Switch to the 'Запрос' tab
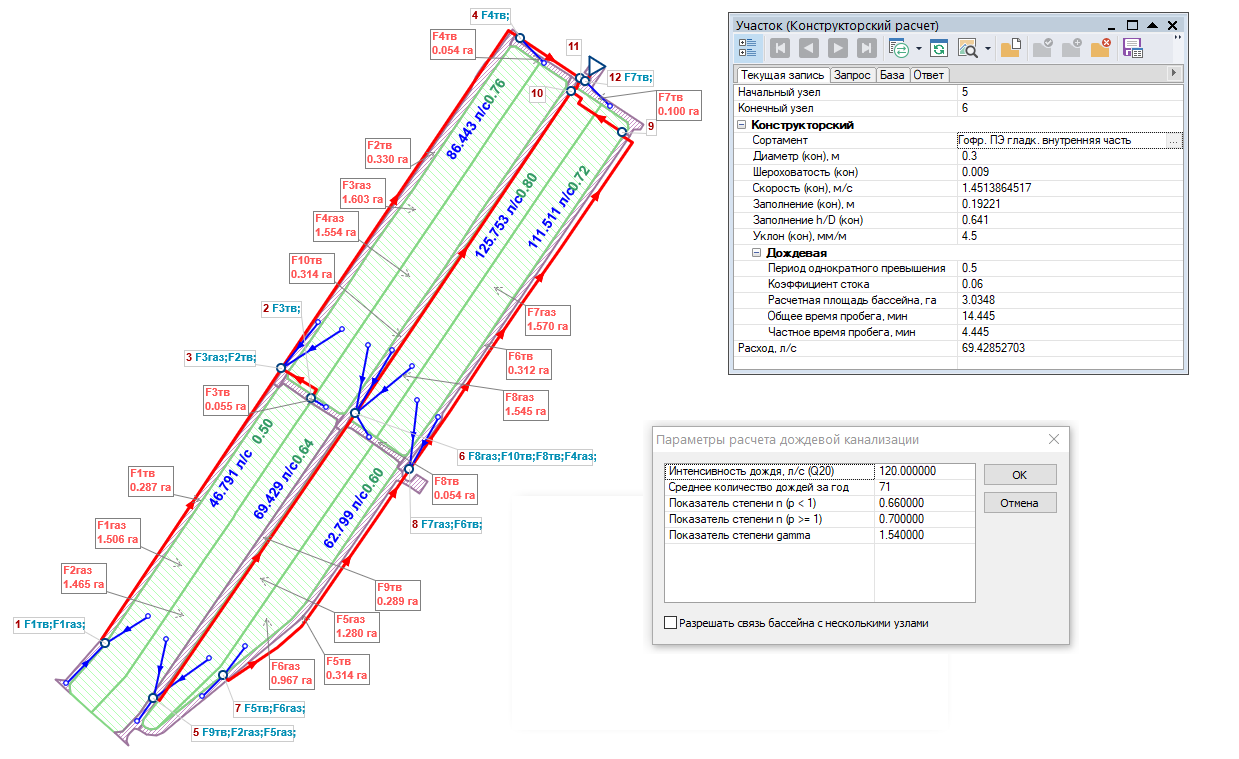Screen dimensions: 1239x759 pos(852,75)
